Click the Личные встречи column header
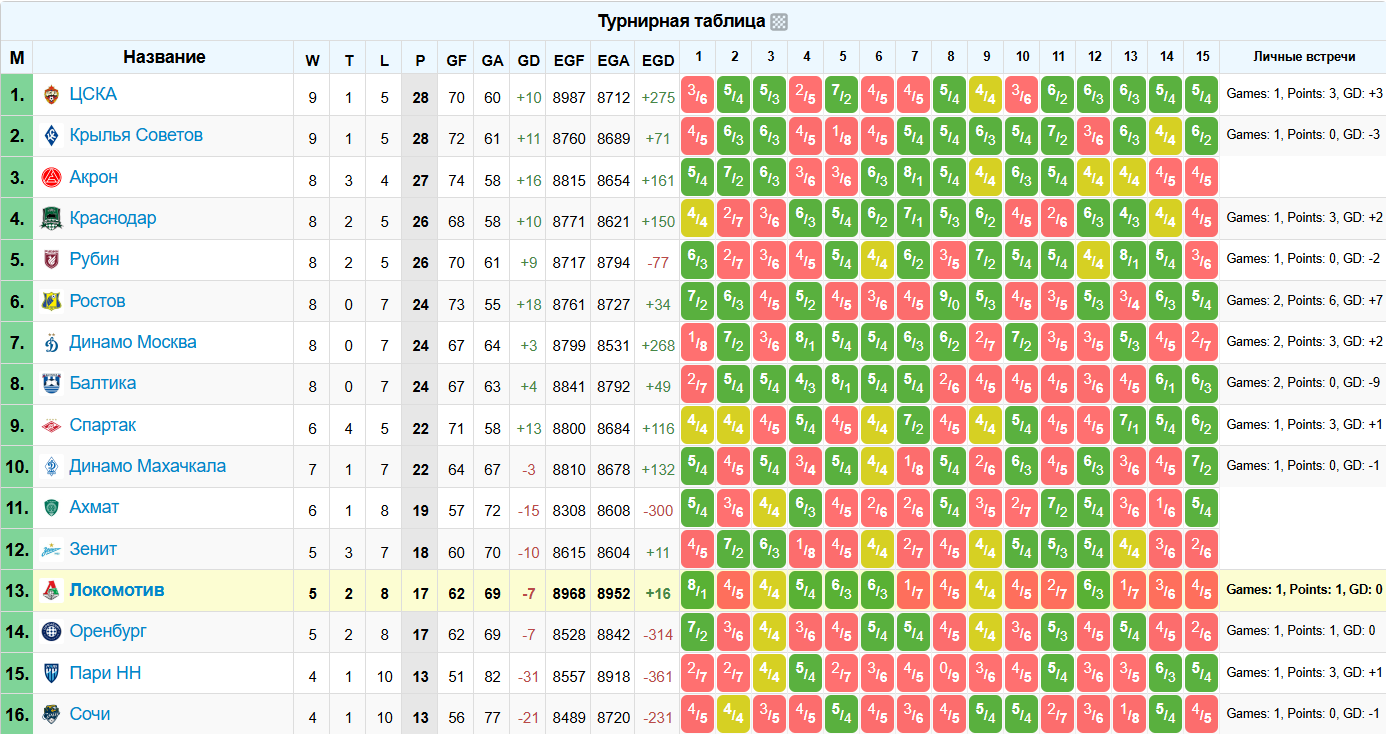1386x734 pixels. (1302, 57)
